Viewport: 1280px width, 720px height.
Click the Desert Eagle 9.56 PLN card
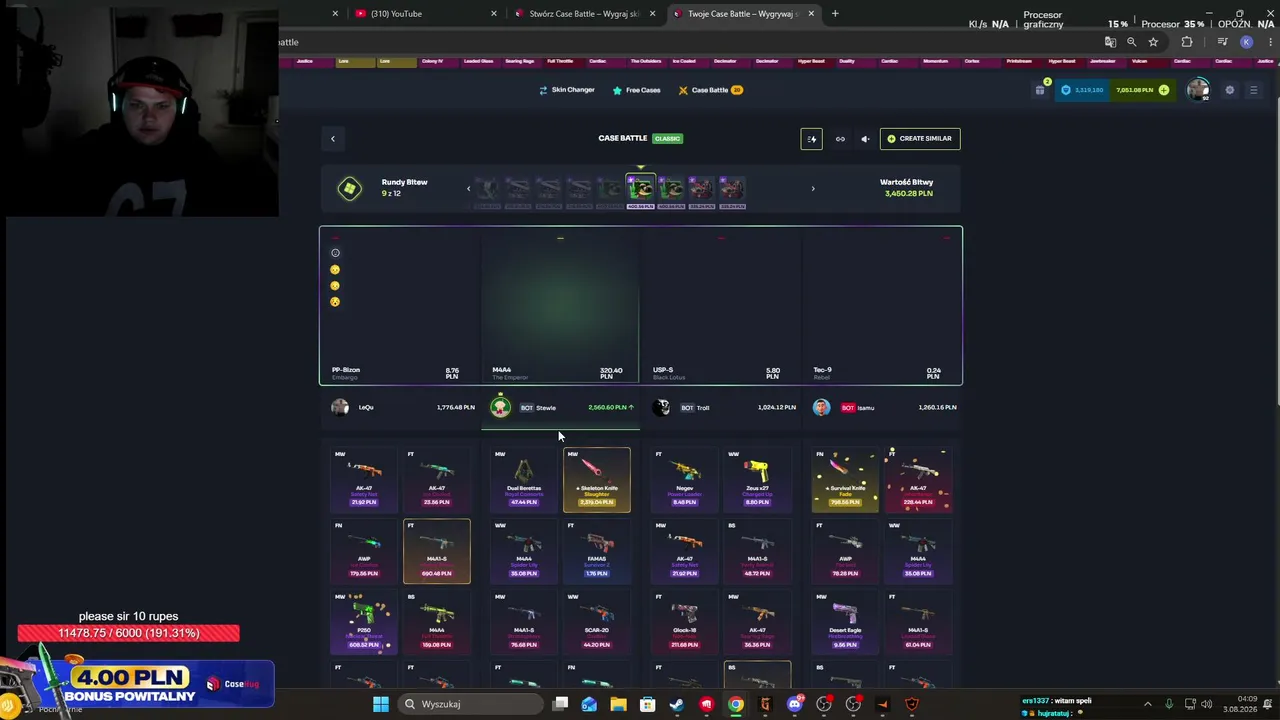pyautogui.click(x=845, y=623)
